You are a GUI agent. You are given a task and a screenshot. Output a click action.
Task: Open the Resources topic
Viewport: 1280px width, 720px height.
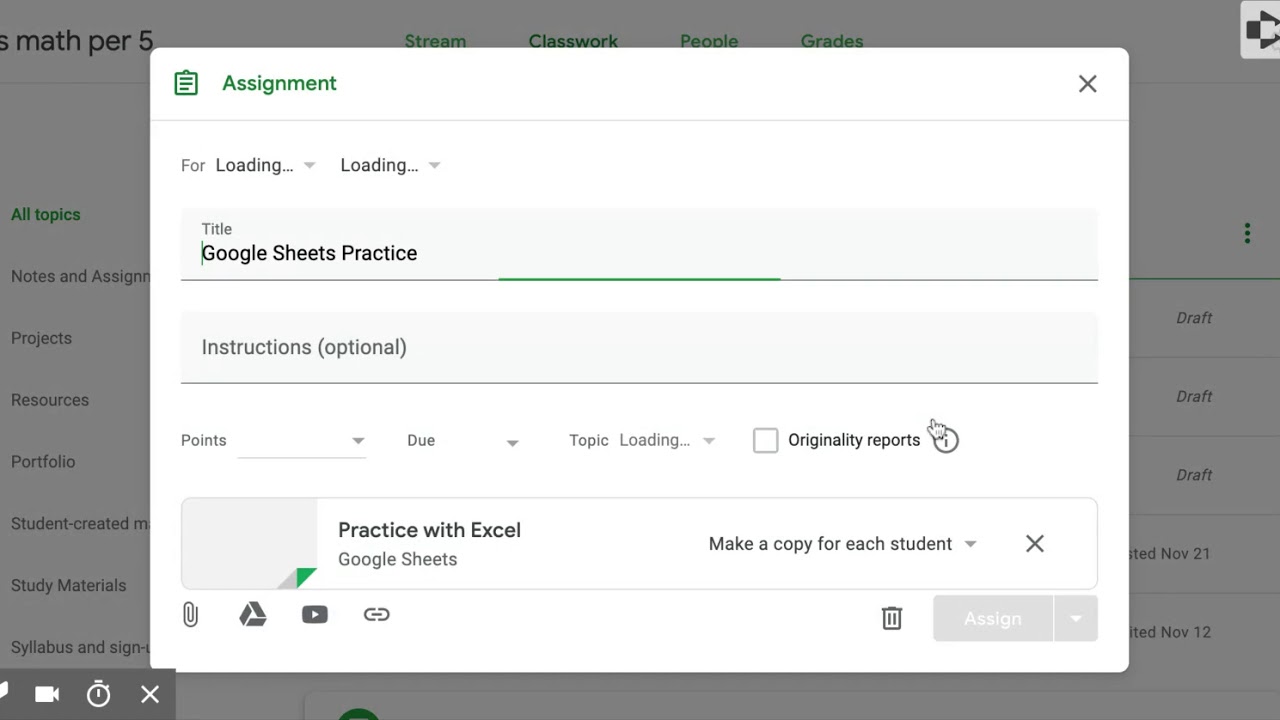tap(50, 400)
